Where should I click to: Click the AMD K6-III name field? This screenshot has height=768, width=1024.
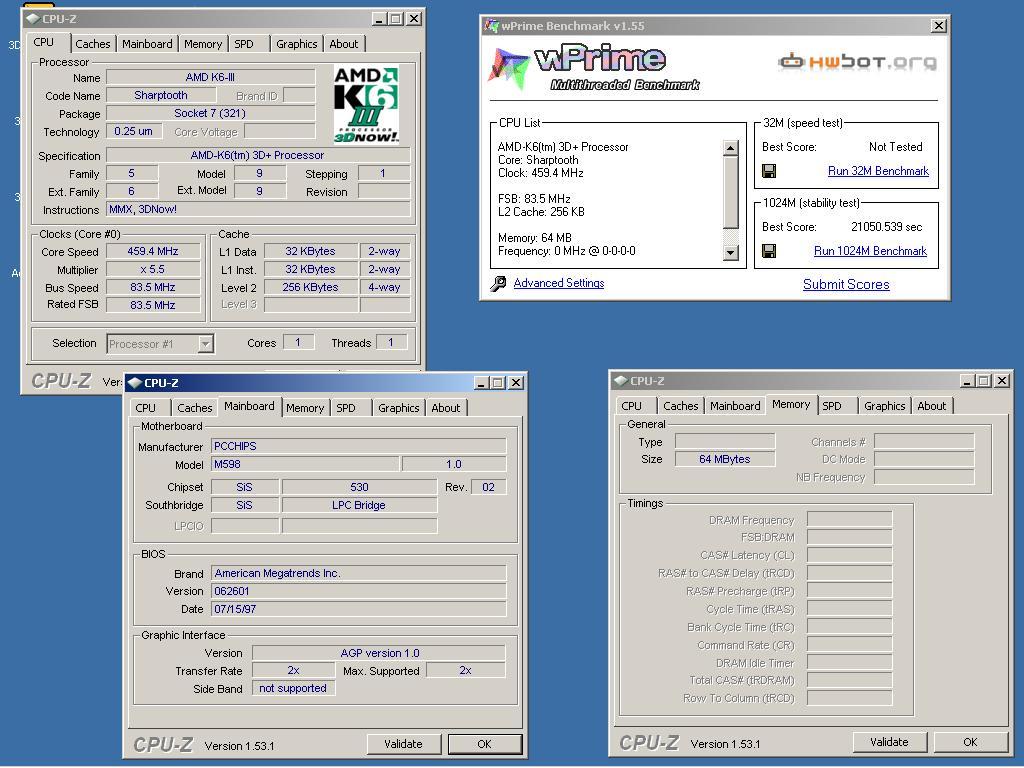(x=210, y=77)
